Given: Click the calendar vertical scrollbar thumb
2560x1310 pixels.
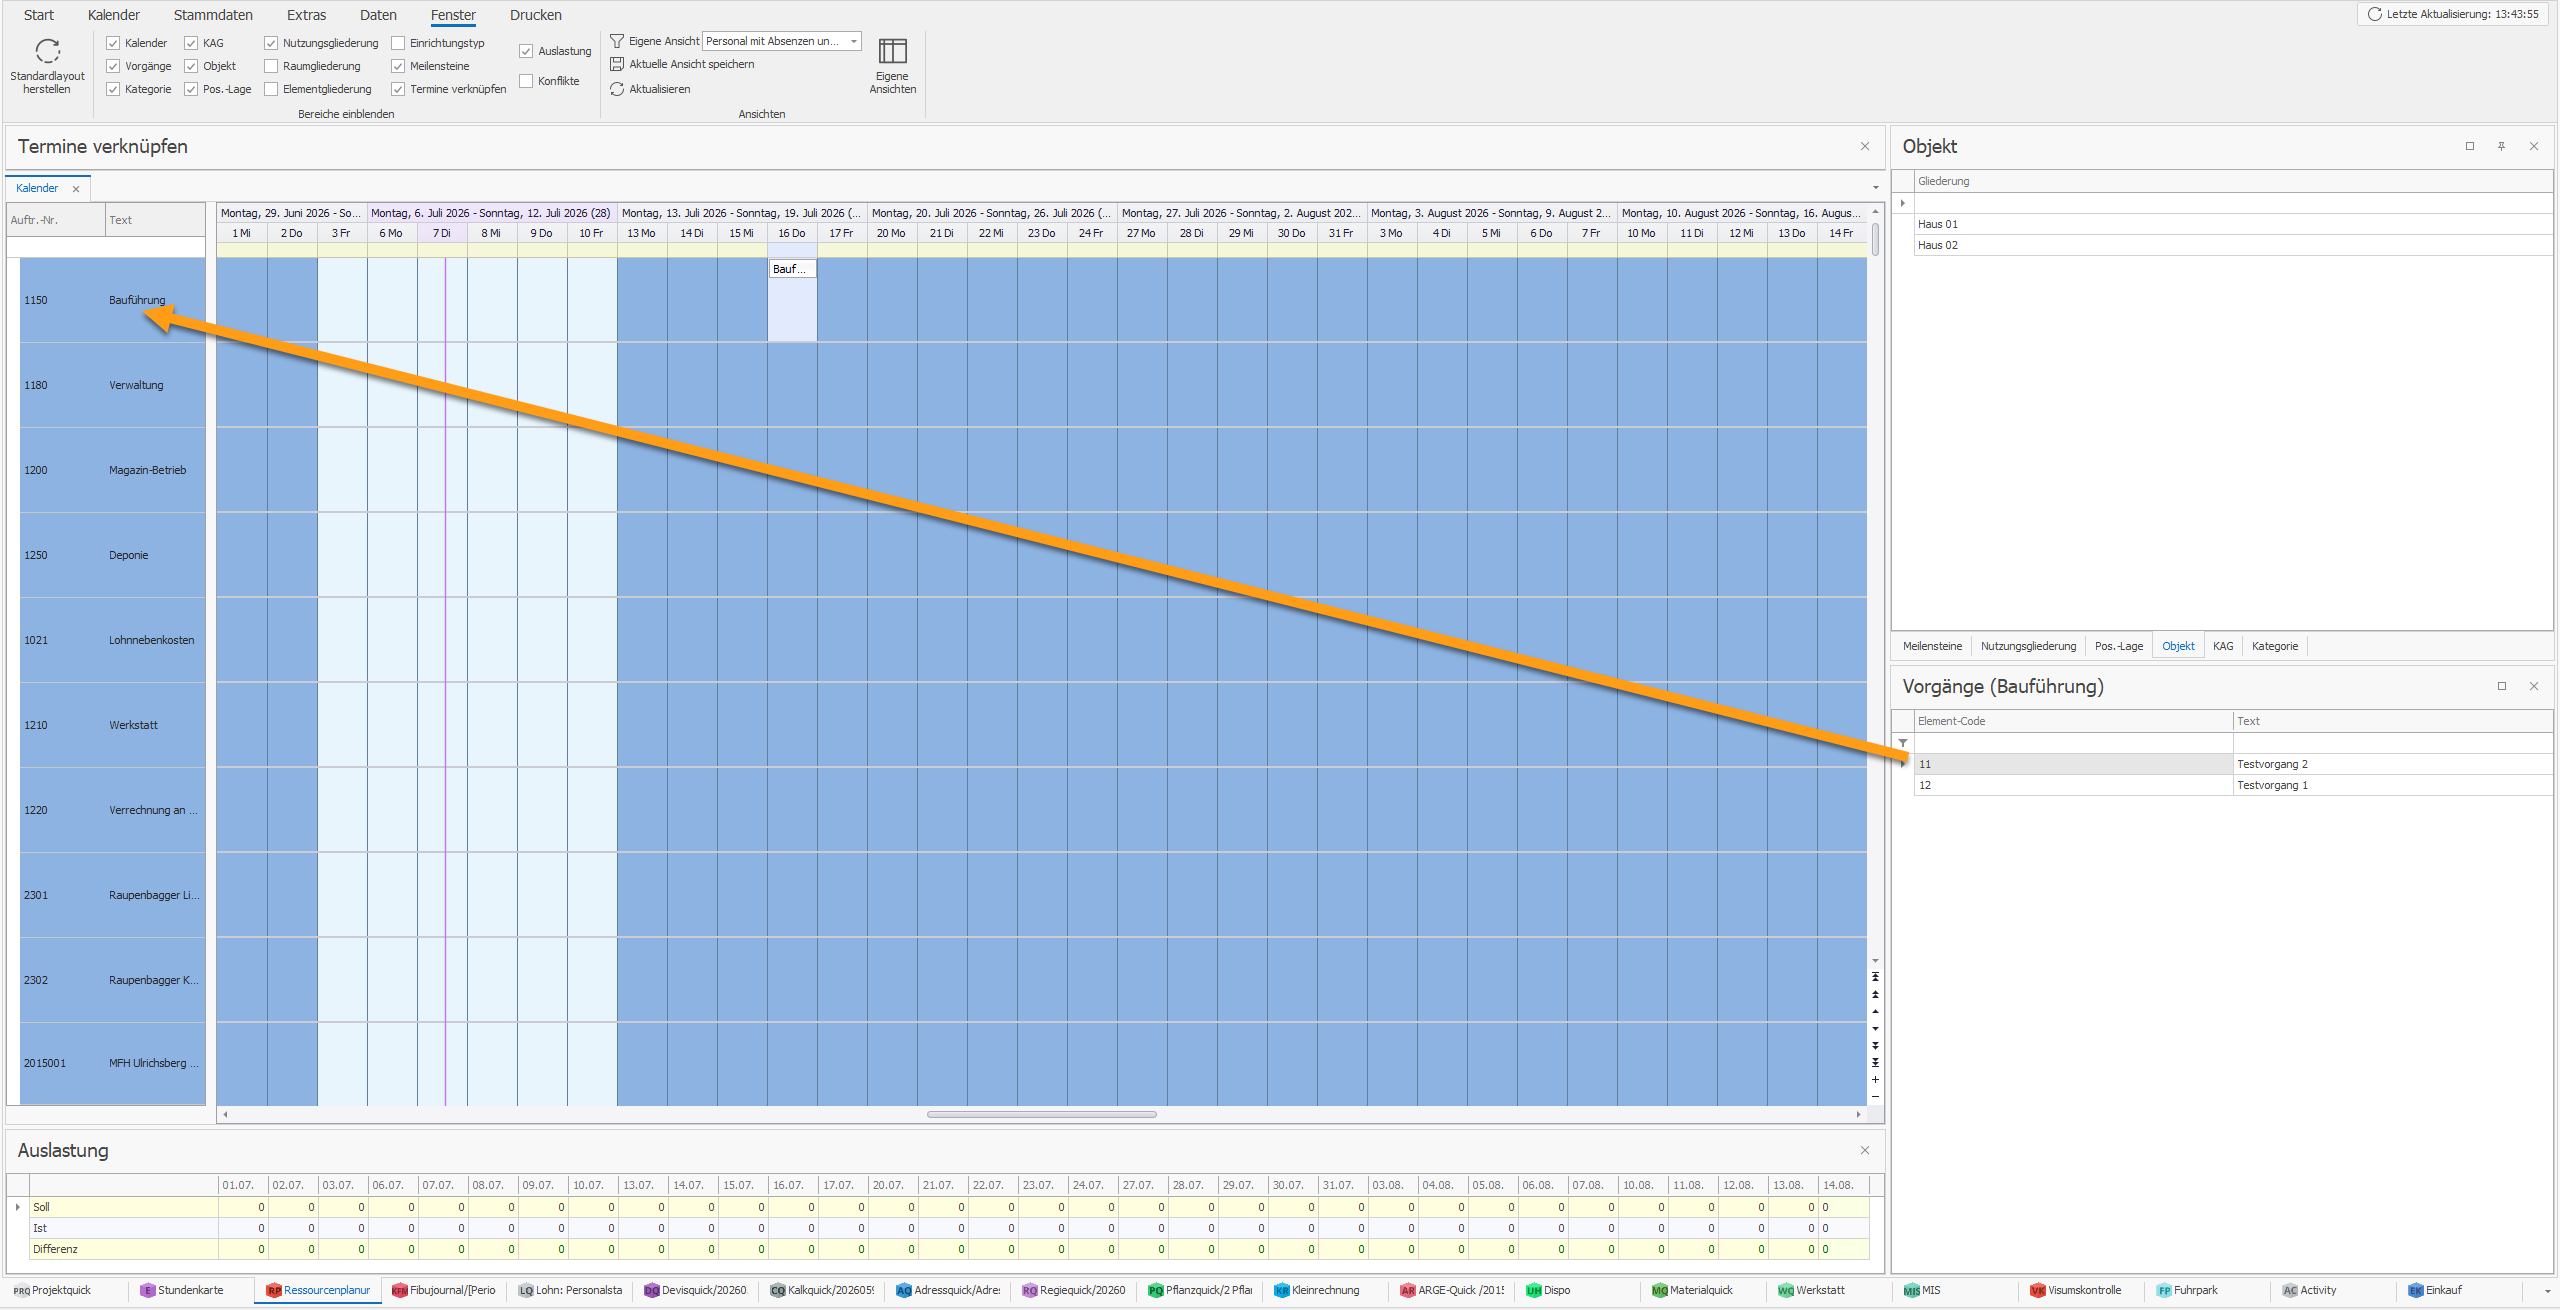Looking at the screenshot, I should tap(1875, 239).
